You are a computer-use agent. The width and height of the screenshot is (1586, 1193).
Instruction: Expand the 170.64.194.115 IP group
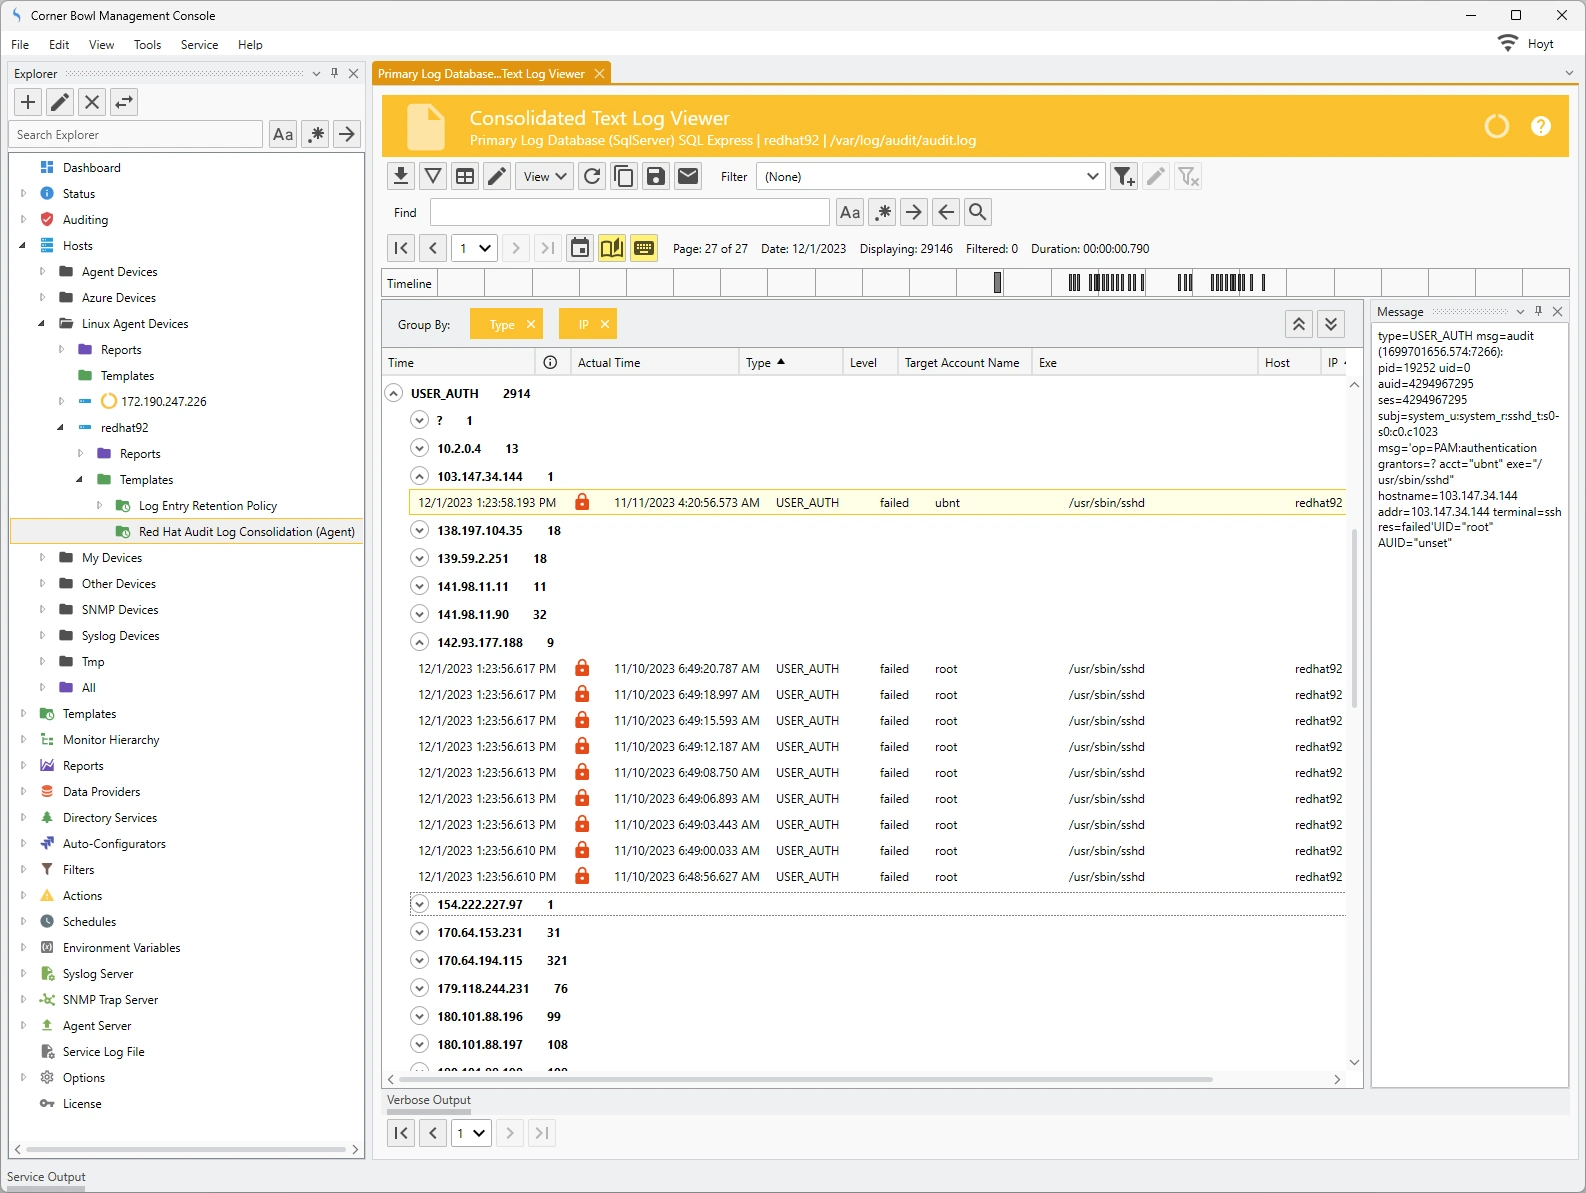point(420,960)
